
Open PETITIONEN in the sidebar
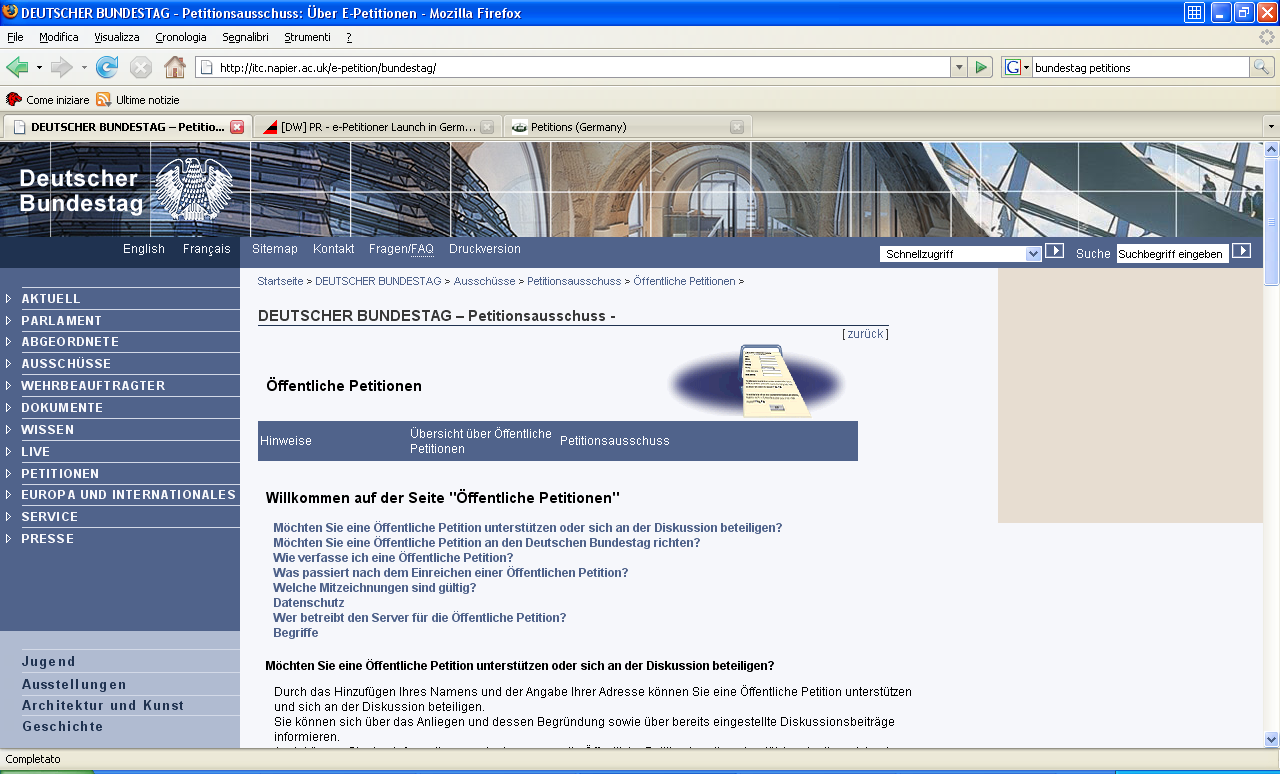pyautogui.click(x=60, y=474)
